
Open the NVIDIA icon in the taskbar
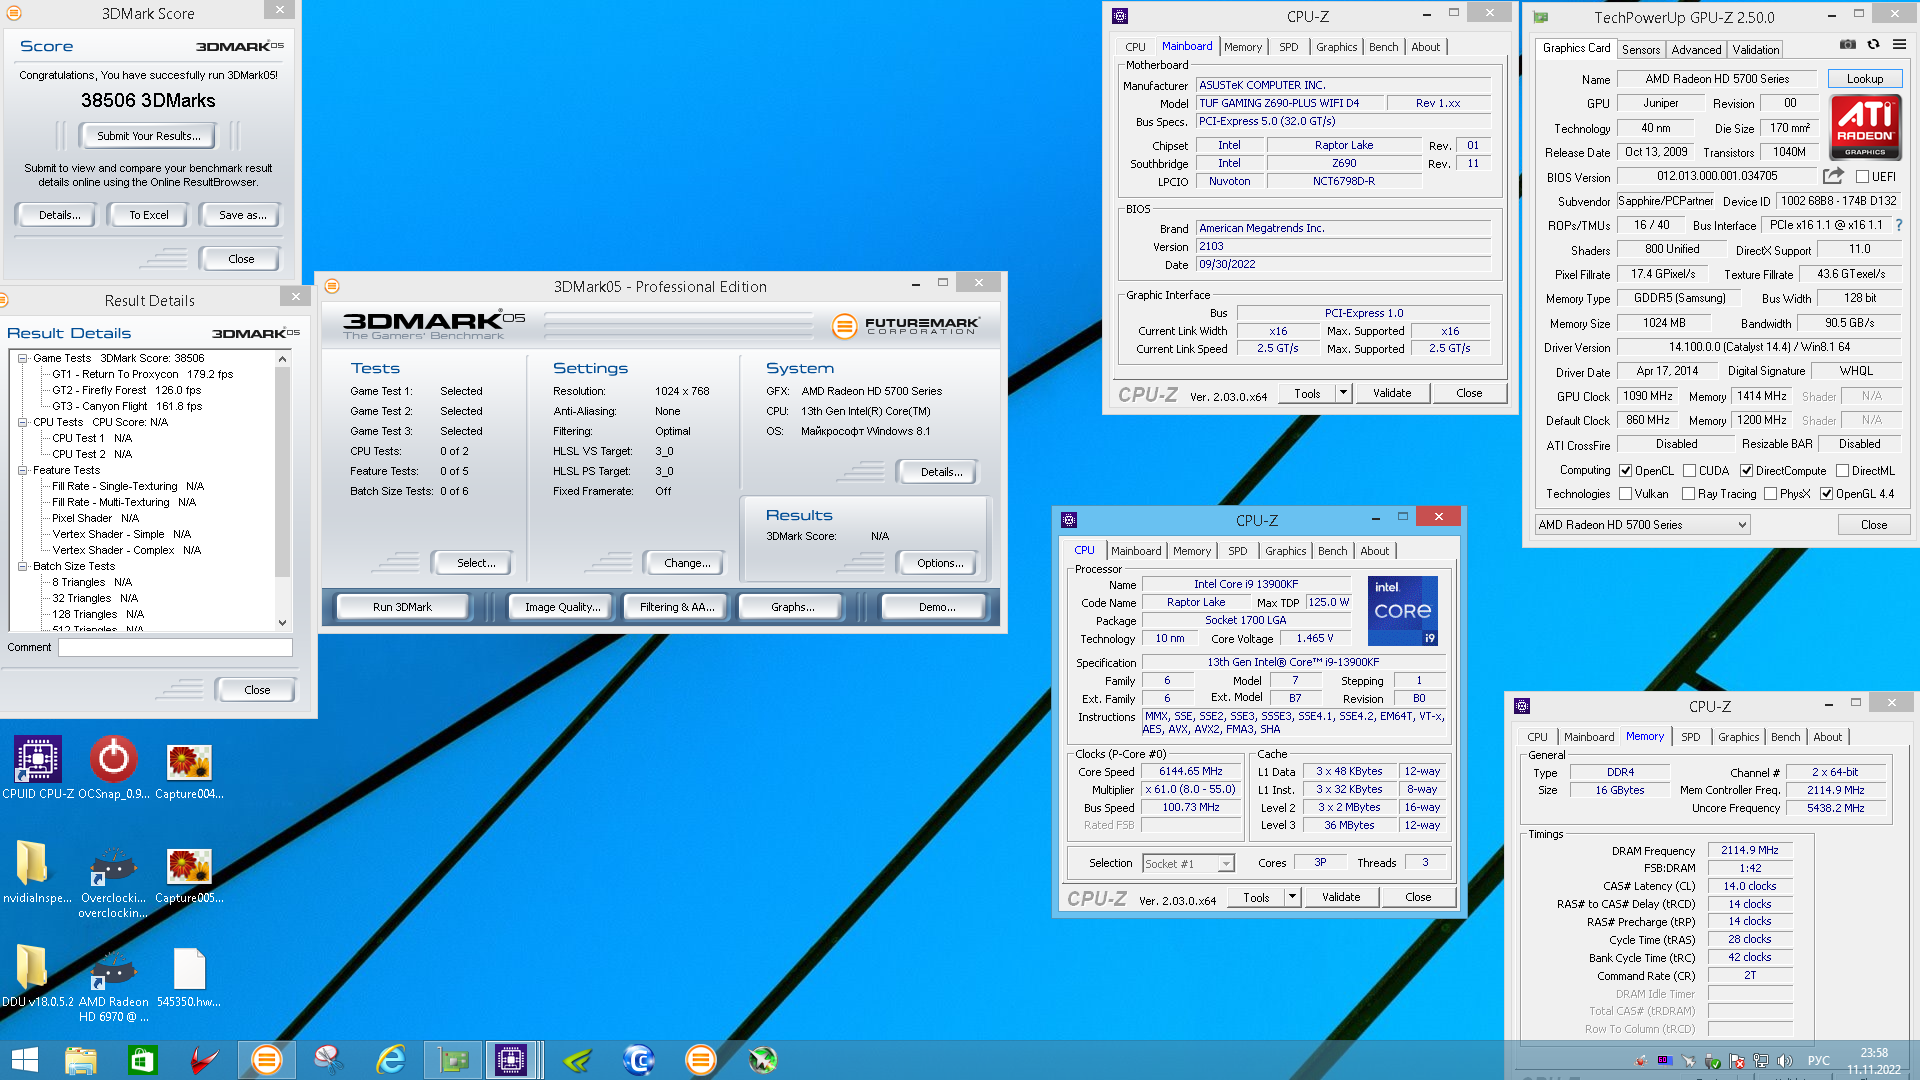[577, 1060]
